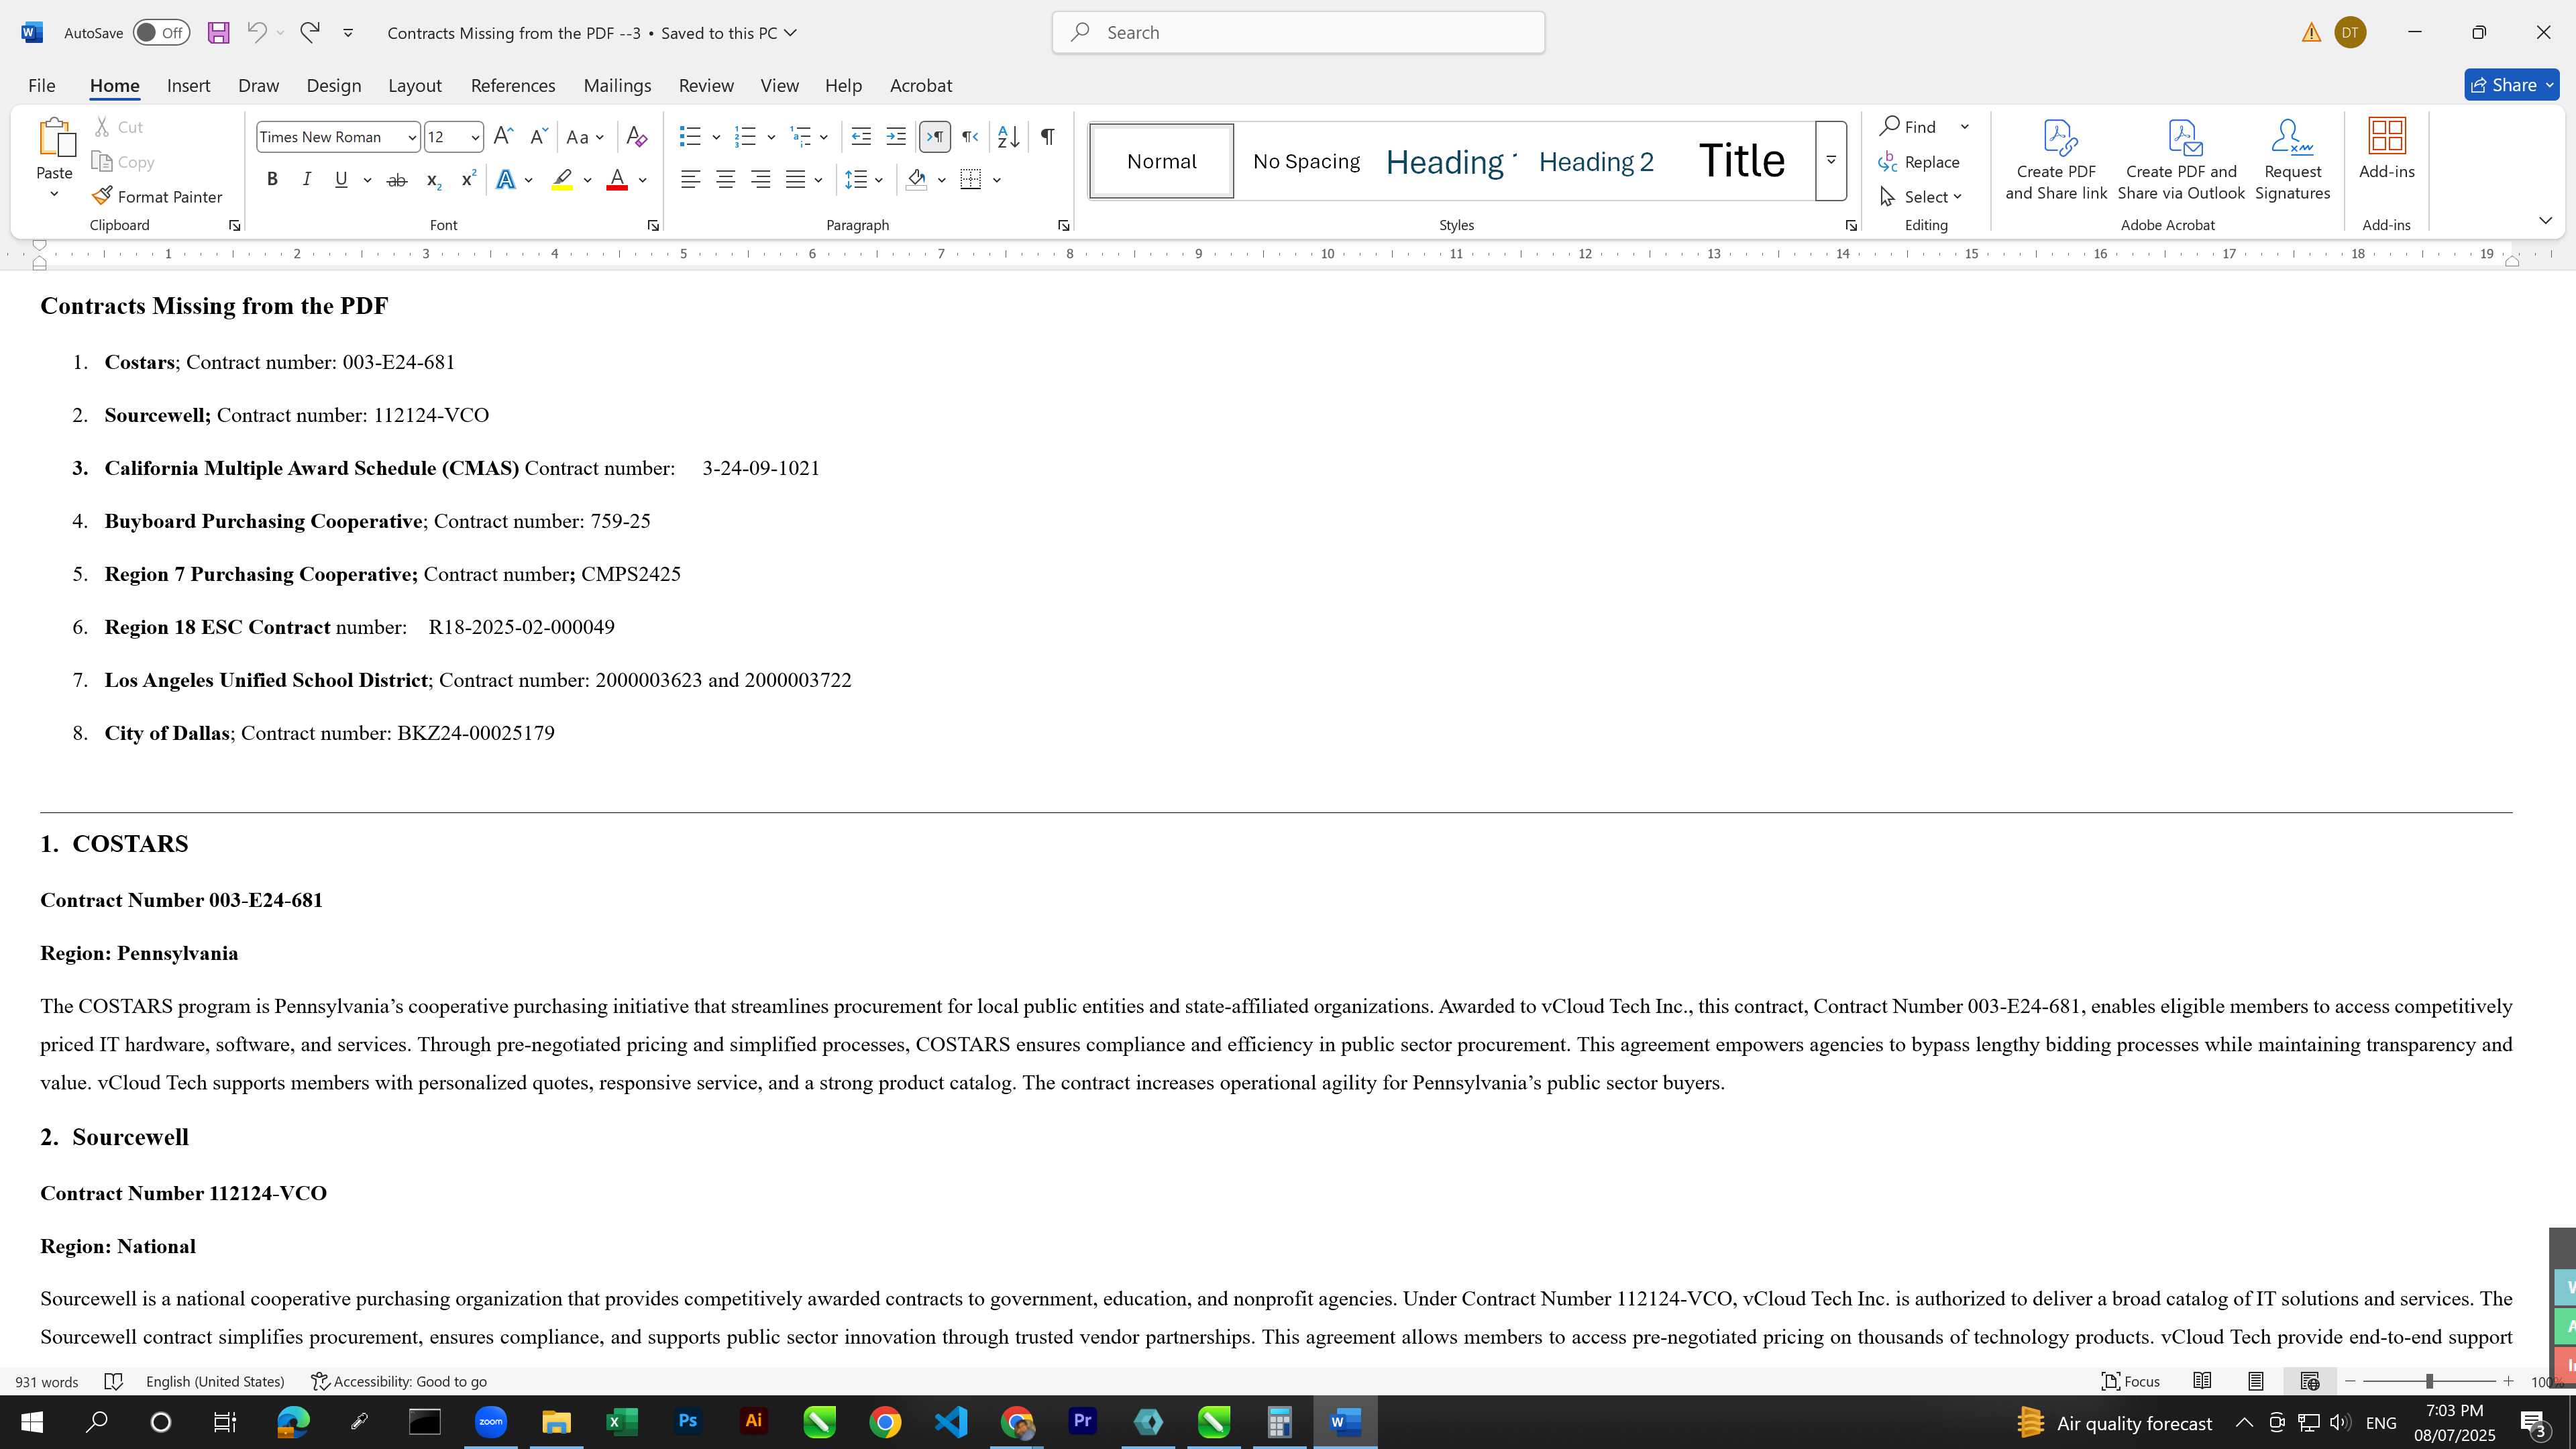Screen dimensions: 2576x1449
Task: Justify text alignment icon
Action: point(796,180)
